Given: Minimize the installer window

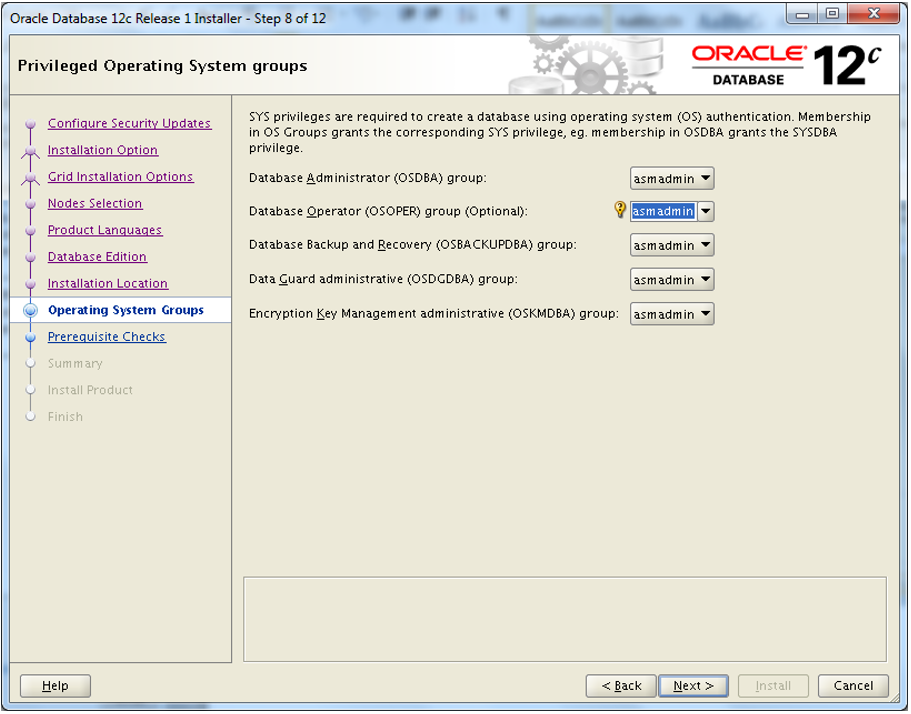Looking at the screenshot, I should pos(803,13).
